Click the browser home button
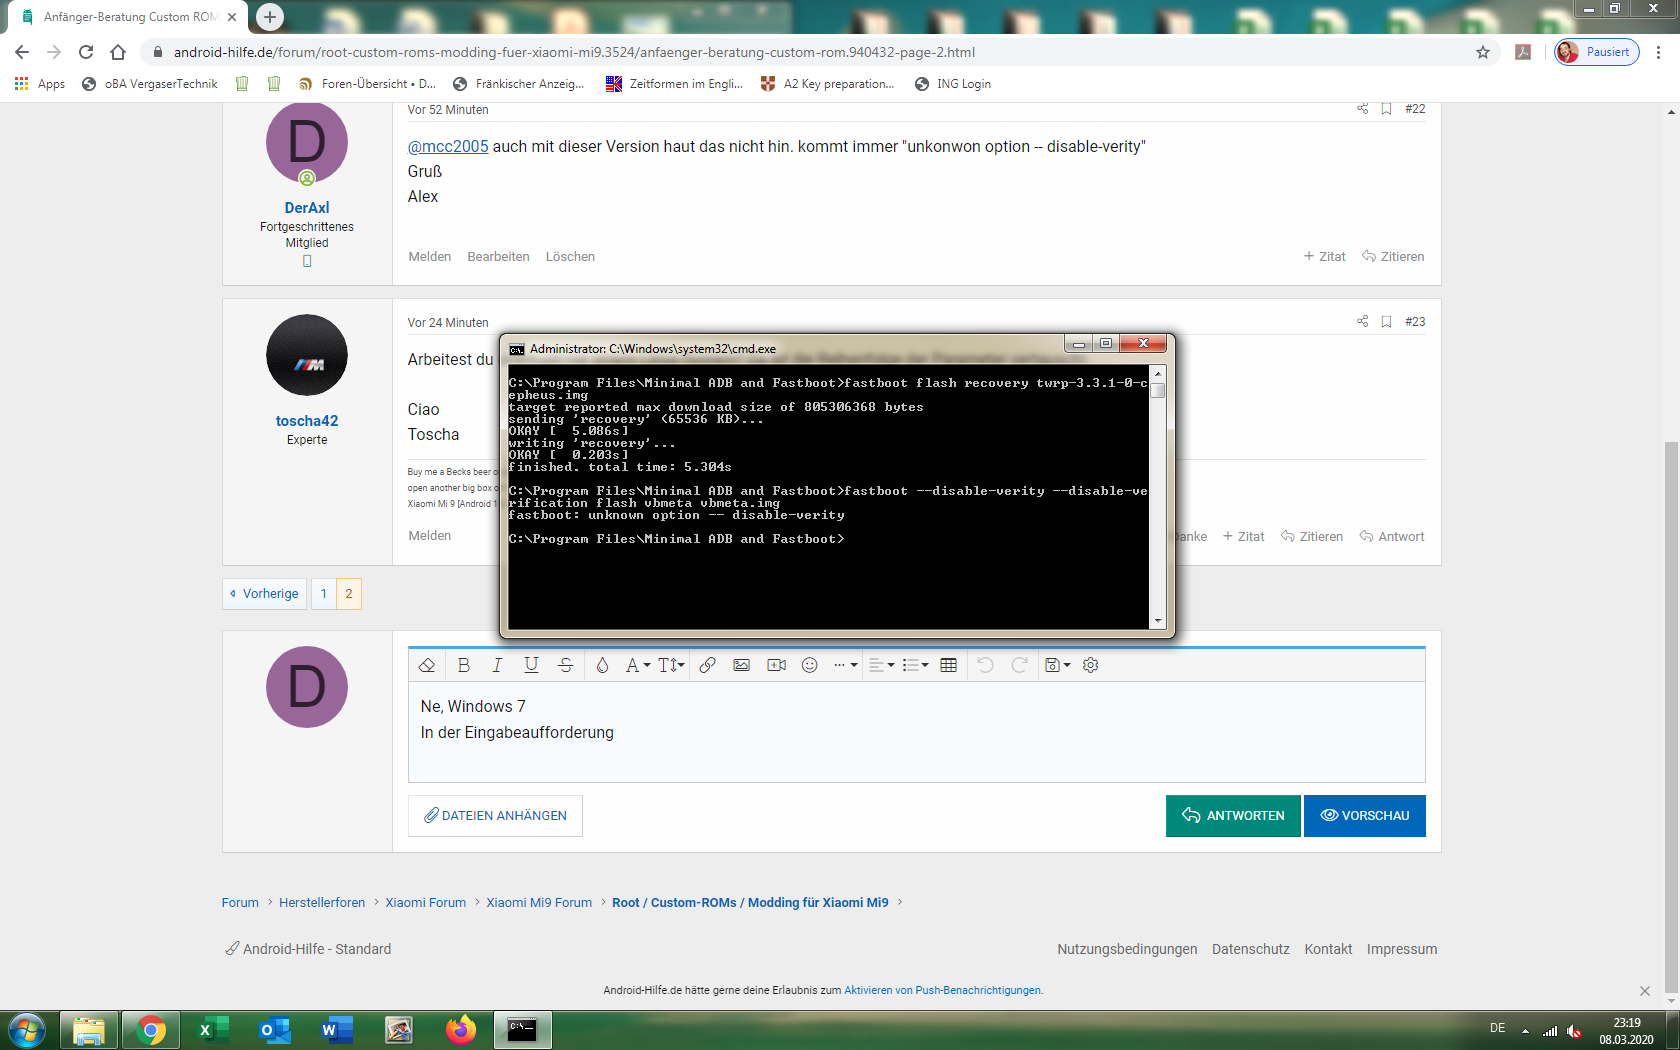Screen dimensions: 1680x1050 pyautogui.click(x=118, y=52)
